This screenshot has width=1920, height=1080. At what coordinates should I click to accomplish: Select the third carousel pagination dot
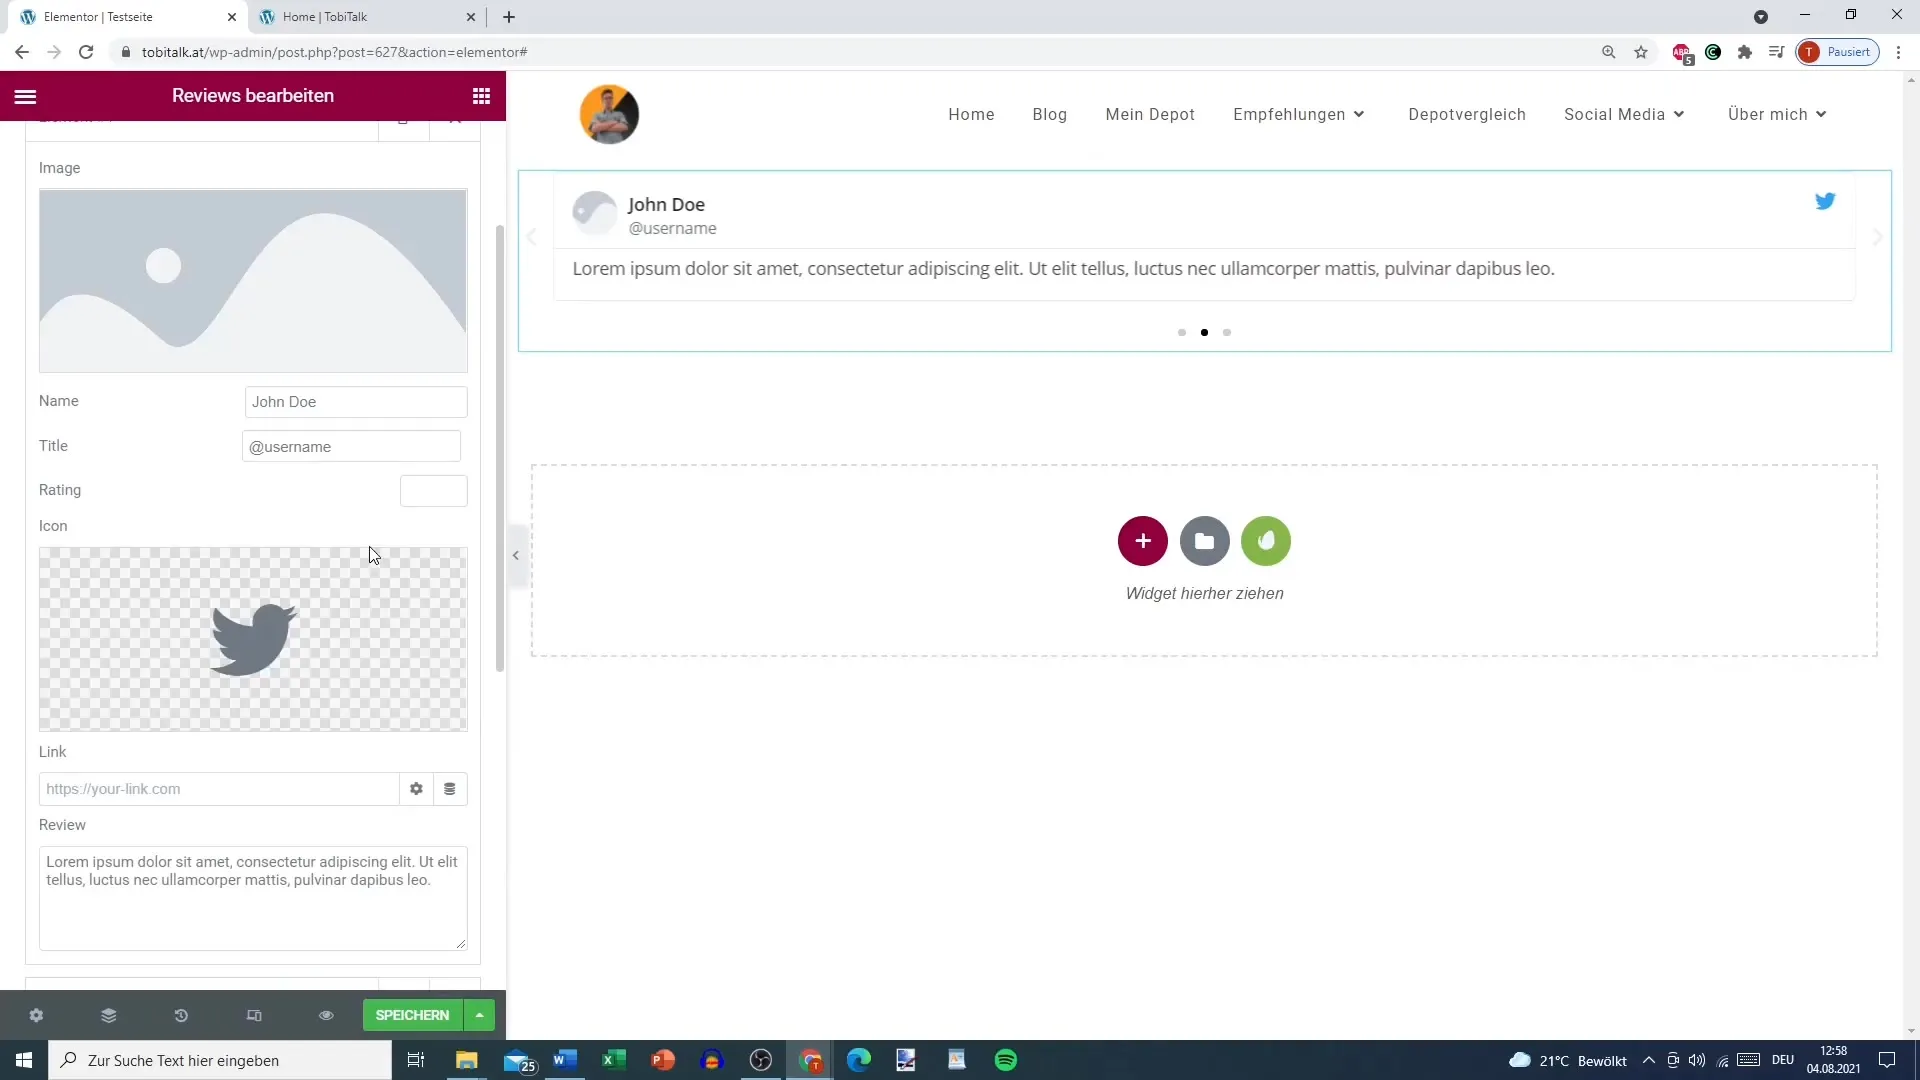pyautogui.click(x=1227, y=332)
